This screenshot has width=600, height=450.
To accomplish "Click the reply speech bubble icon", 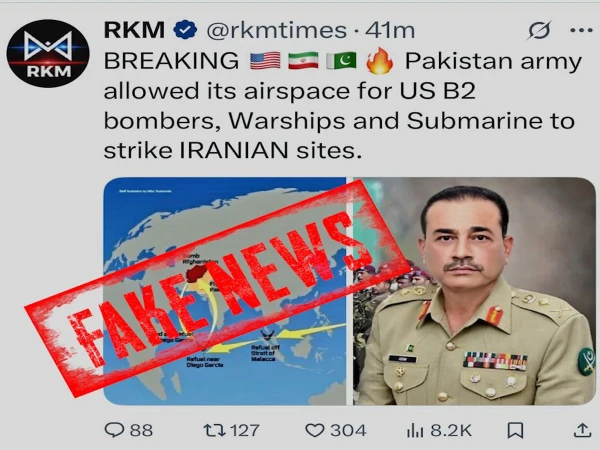I will pos(114,430).
